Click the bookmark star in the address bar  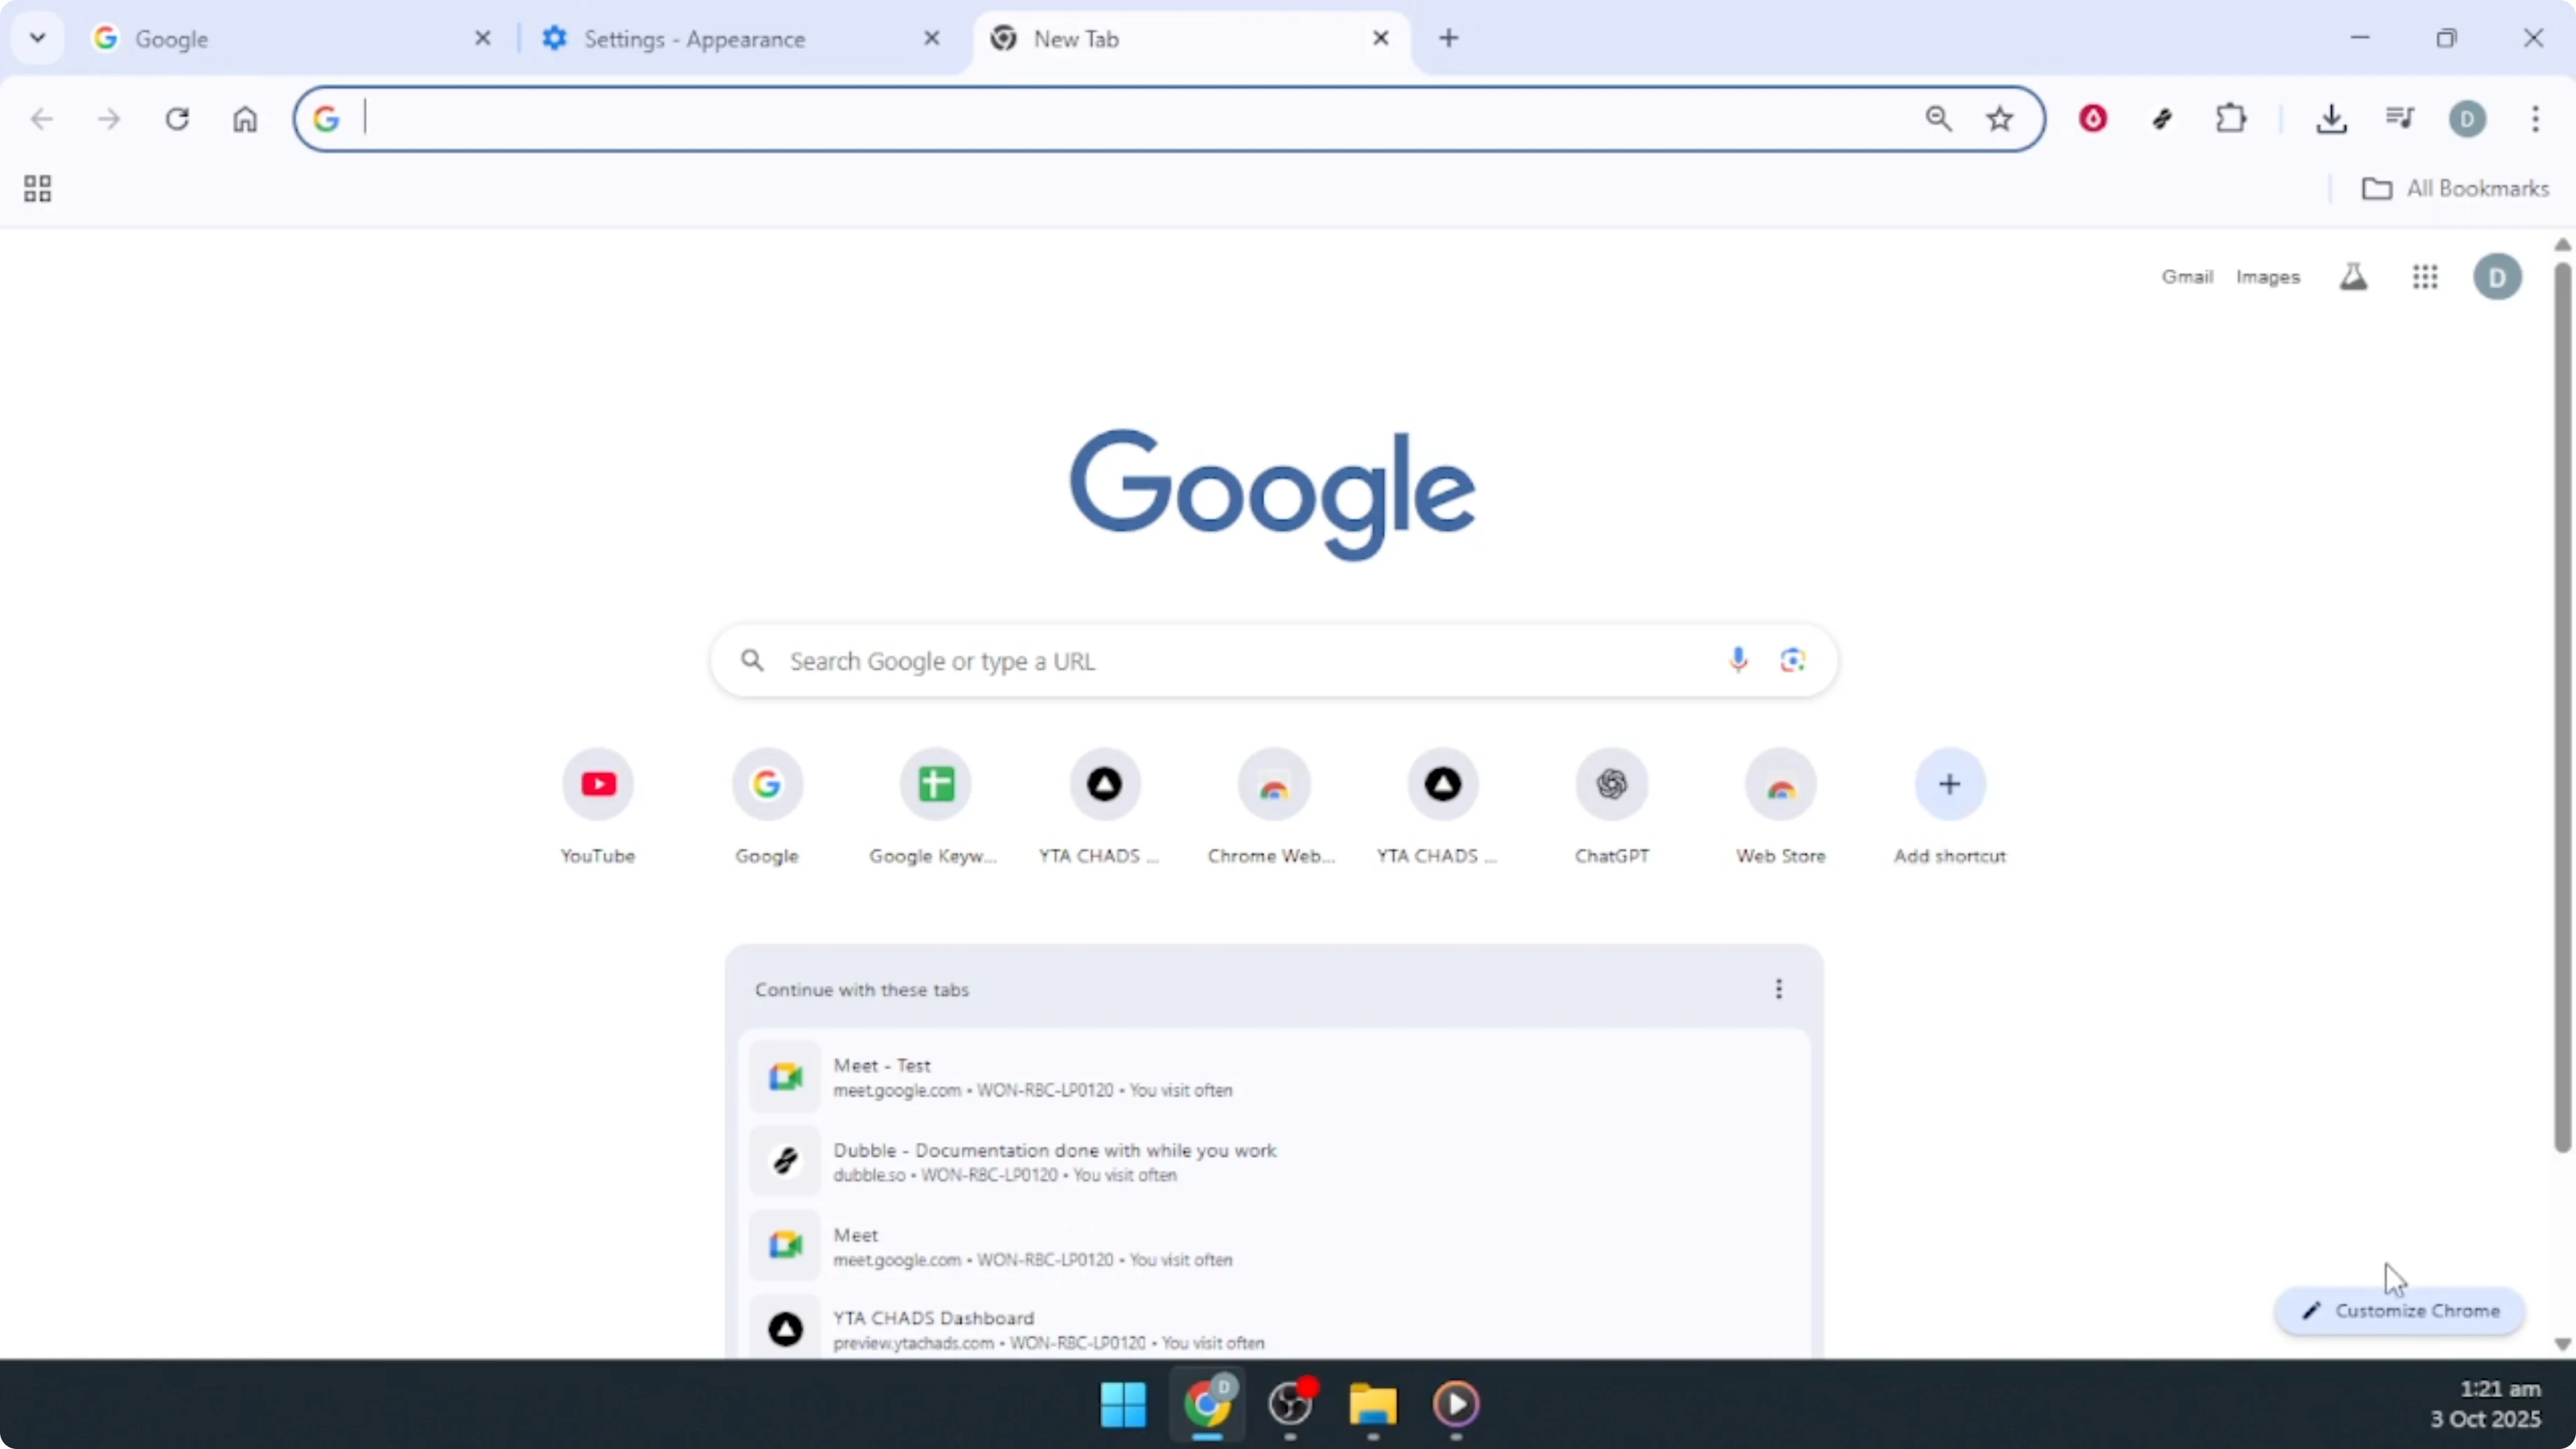click(x=1998, y=118)
